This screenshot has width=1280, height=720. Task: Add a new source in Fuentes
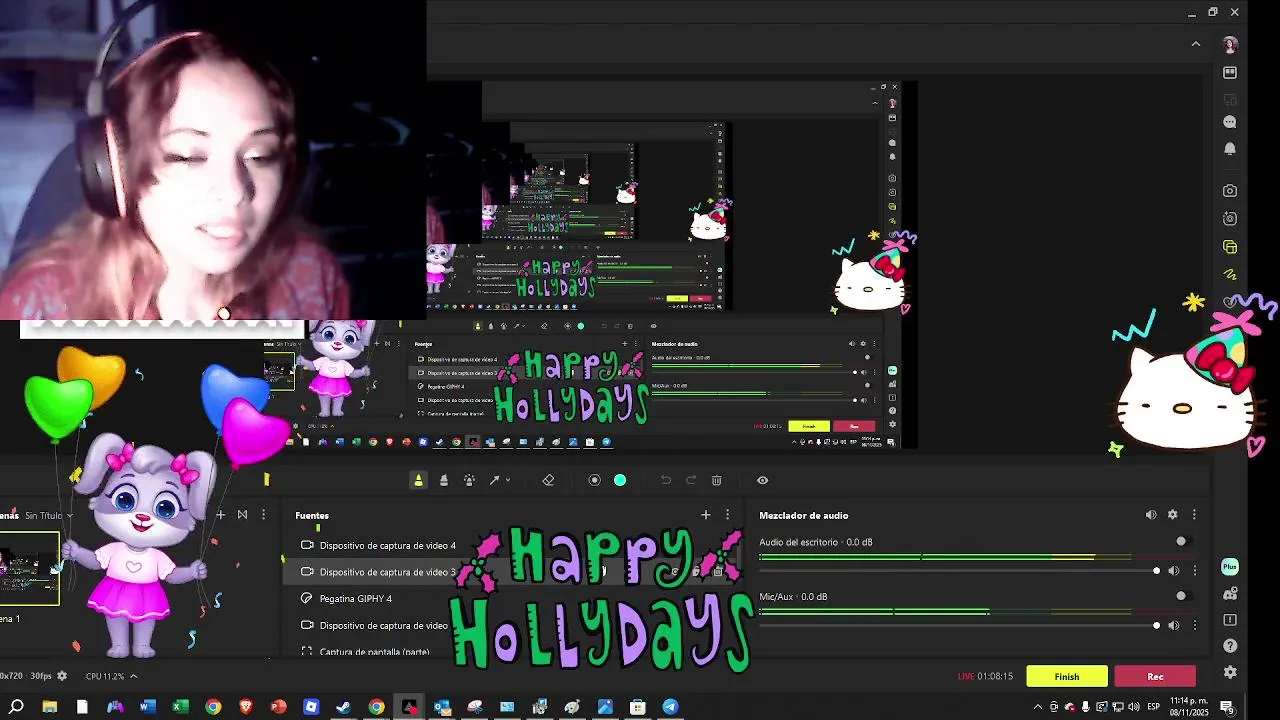coord(705,515)
